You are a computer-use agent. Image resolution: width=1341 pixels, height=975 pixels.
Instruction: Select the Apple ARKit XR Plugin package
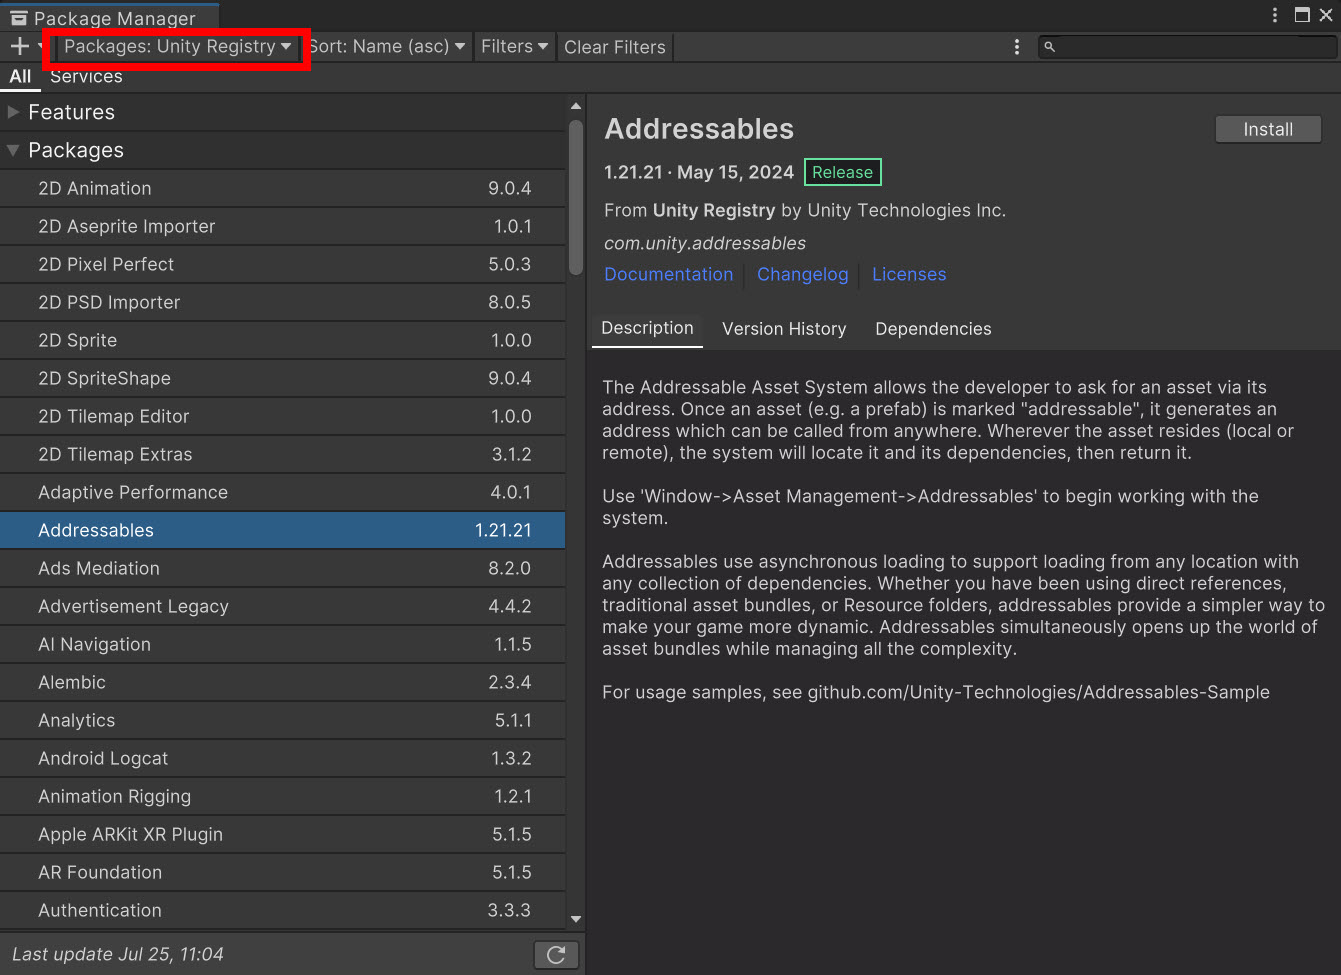(283, 834)
